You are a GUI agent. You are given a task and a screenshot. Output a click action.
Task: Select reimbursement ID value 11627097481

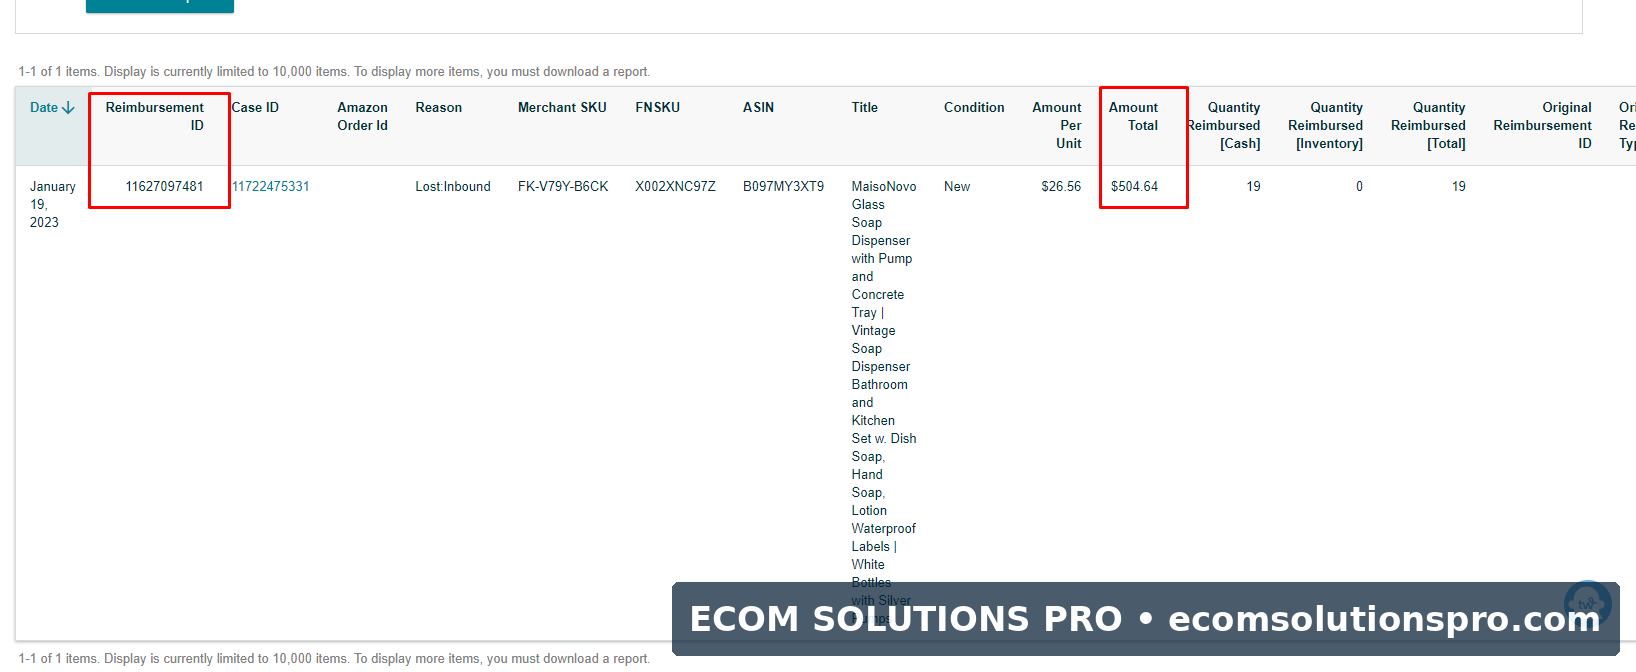[x=164, y=186]
